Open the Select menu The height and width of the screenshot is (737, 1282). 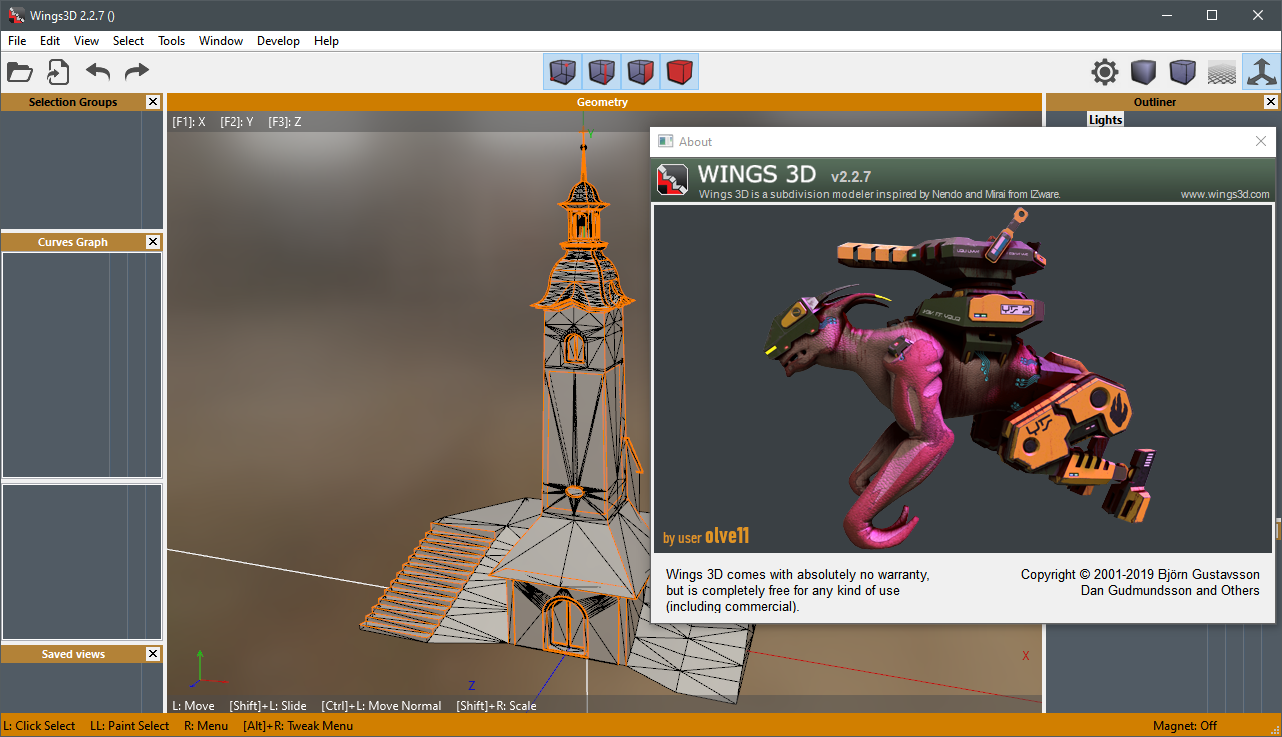pos(128,41)
